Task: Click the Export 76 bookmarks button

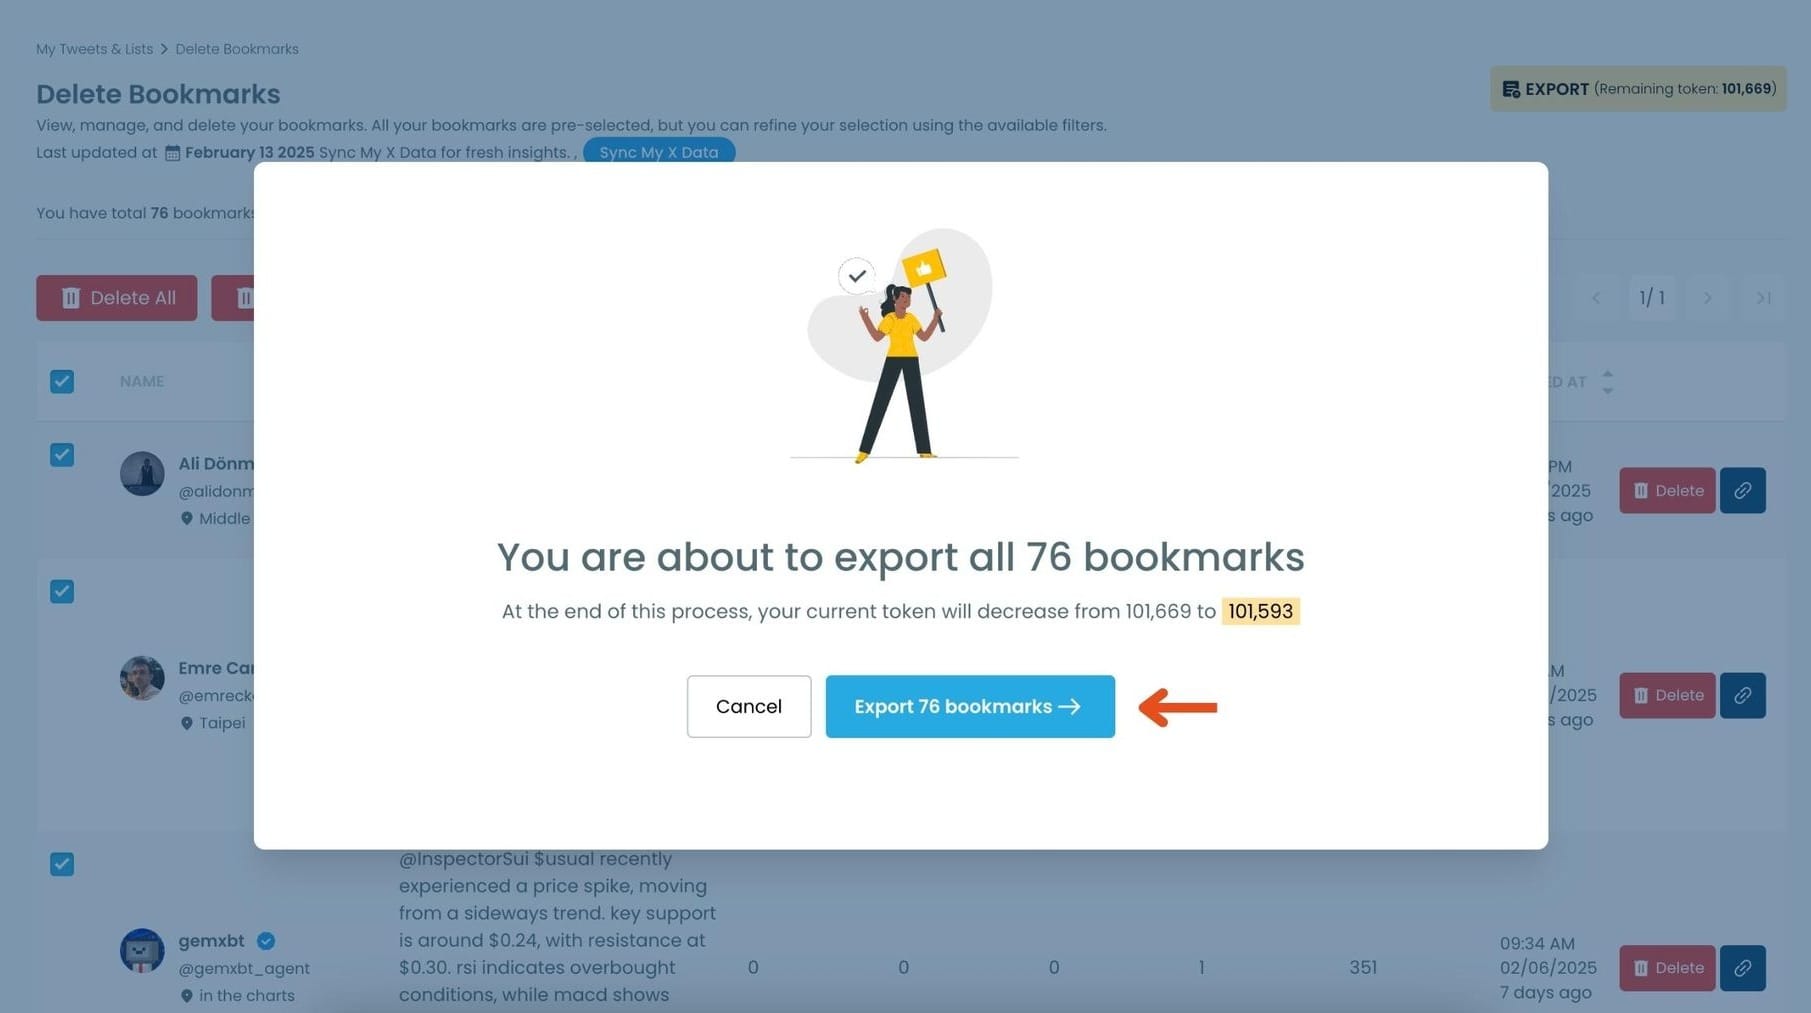Action: 969,706
